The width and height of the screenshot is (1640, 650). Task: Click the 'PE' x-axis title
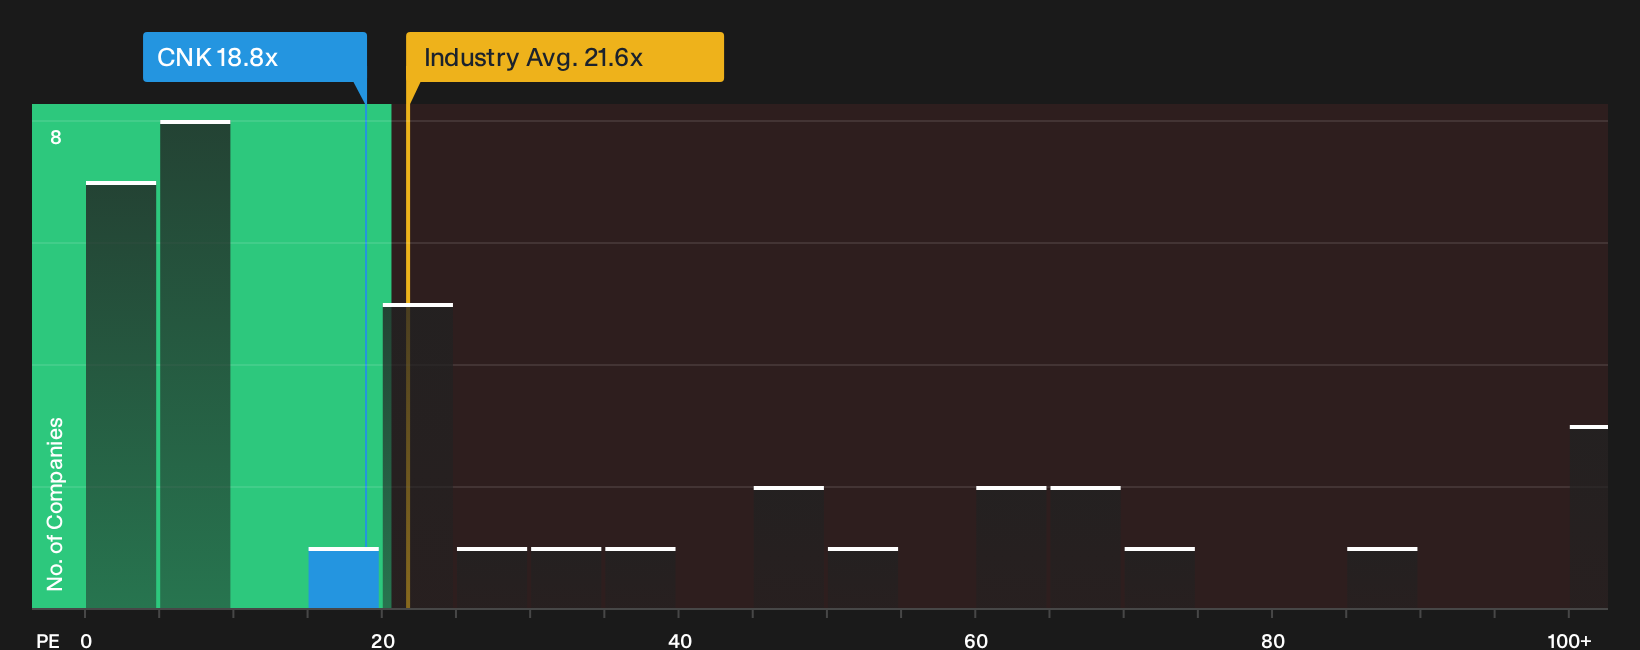click(48, 641)
